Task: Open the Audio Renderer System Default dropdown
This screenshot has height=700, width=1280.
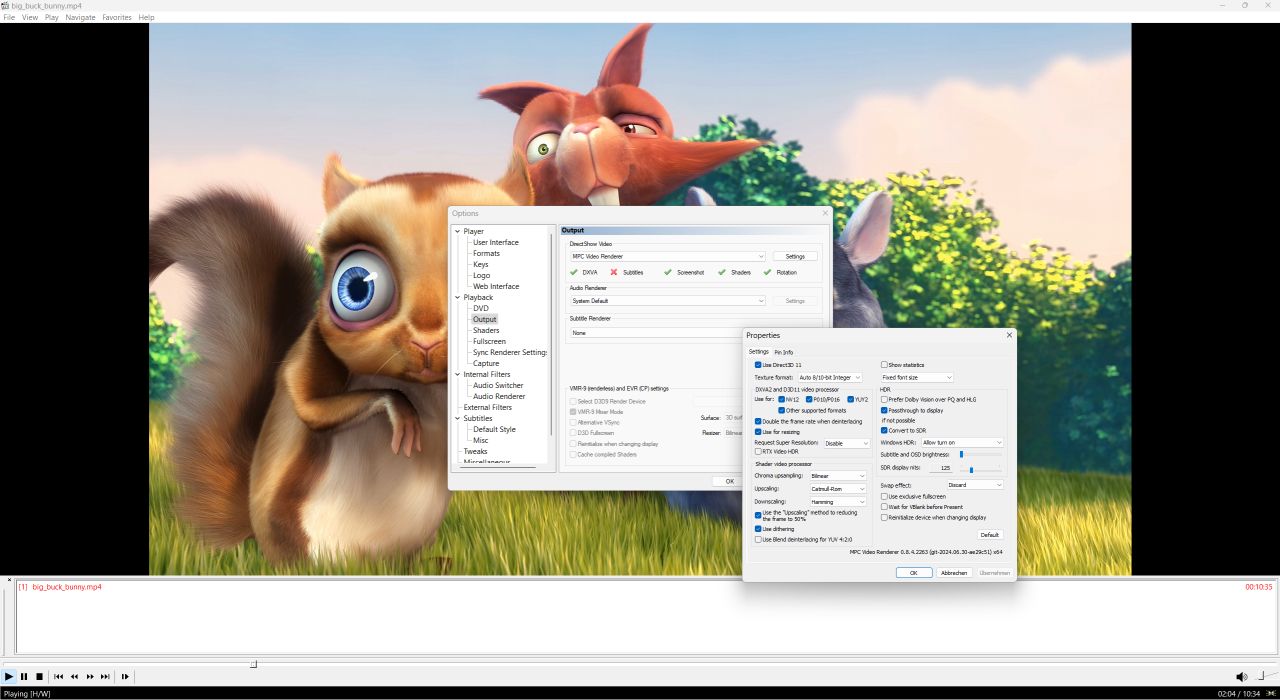Action: coord(668,300)
